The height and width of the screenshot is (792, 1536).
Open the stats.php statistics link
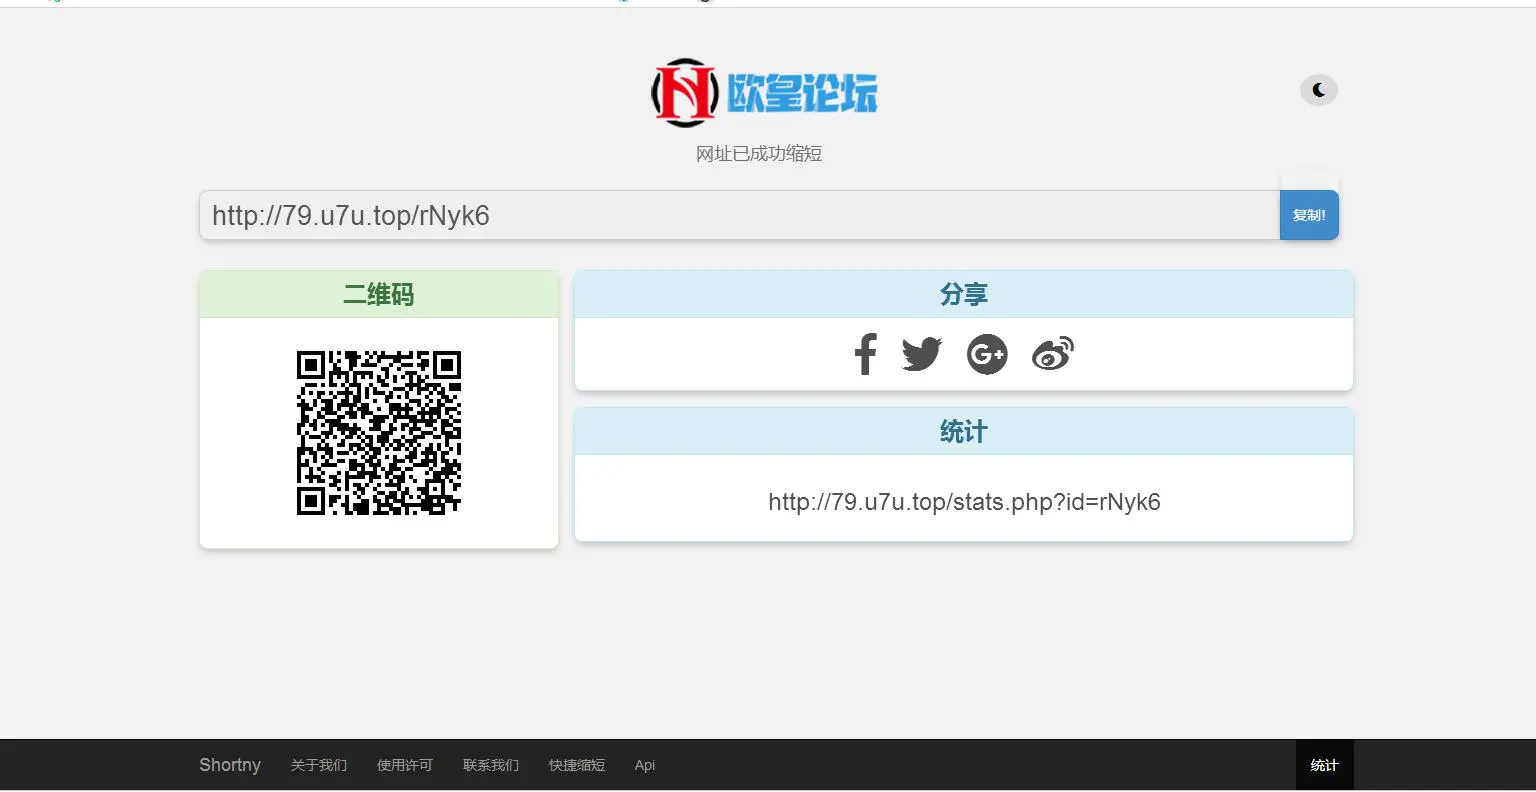pyautogui.click(x=963, y=502)
